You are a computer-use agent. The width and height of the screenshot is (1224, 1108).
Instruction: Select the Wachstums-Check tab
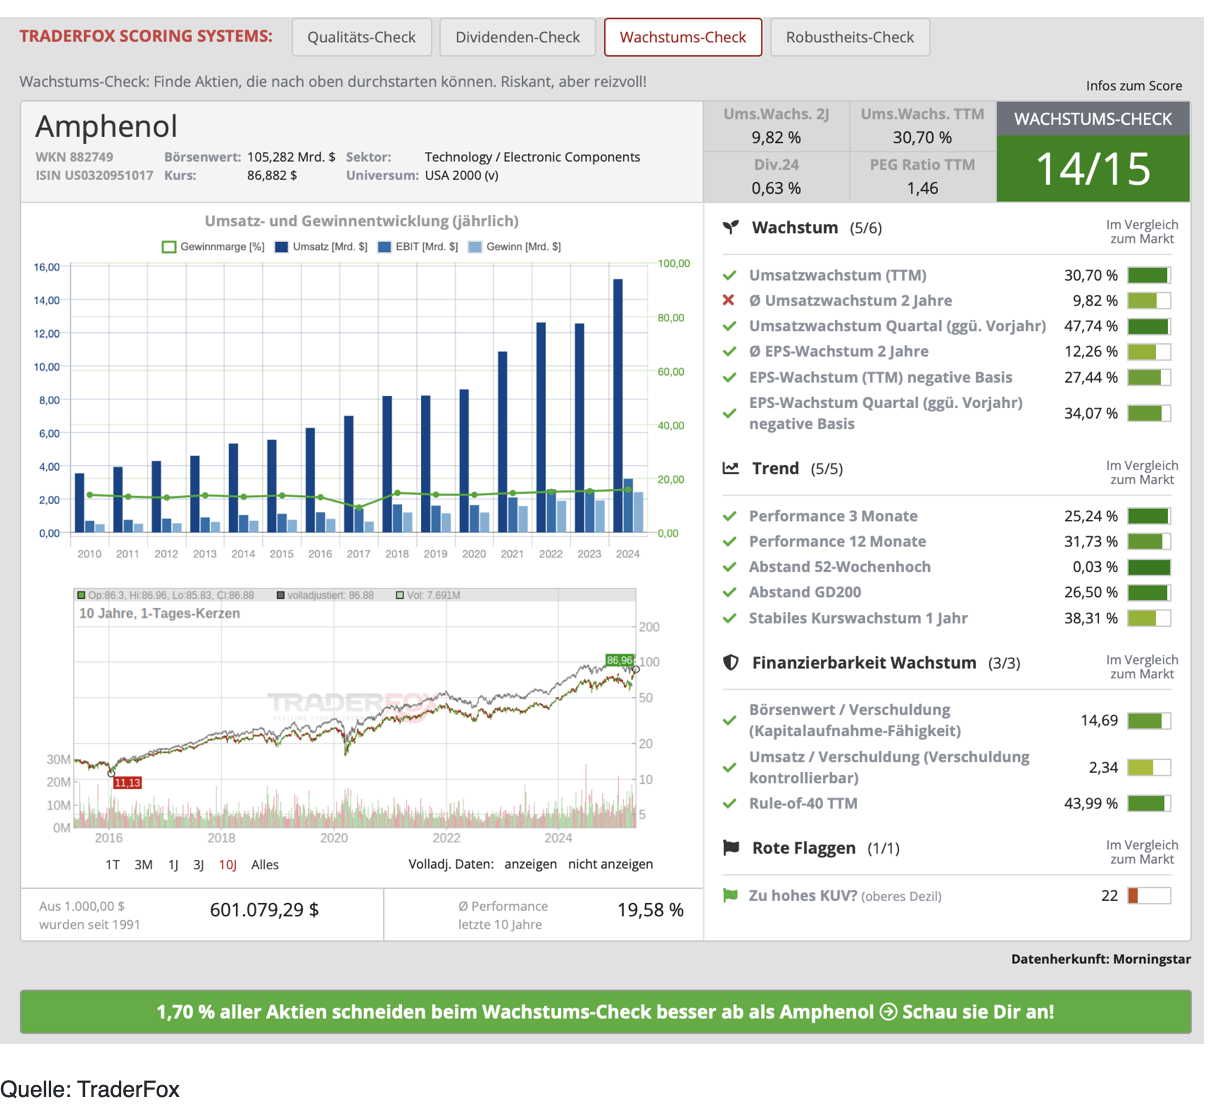tap(683, 37)
